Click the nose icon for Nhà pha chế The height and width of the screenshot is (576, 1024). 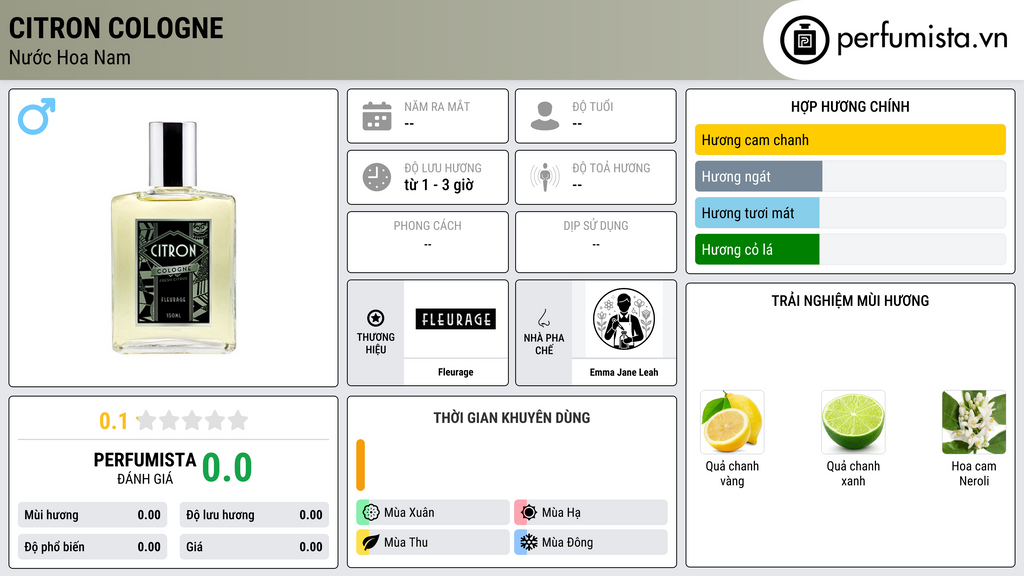click(543, 319)
